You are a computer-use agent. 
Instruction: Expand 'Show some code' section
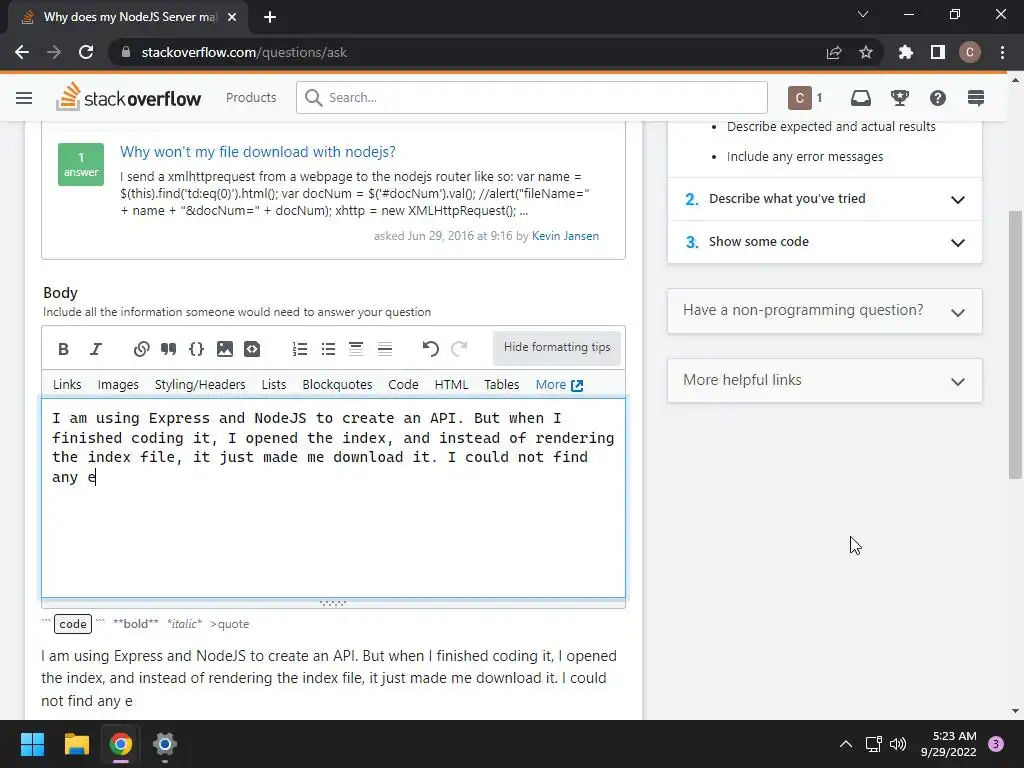pyautogui.click(x=825, y=242)
